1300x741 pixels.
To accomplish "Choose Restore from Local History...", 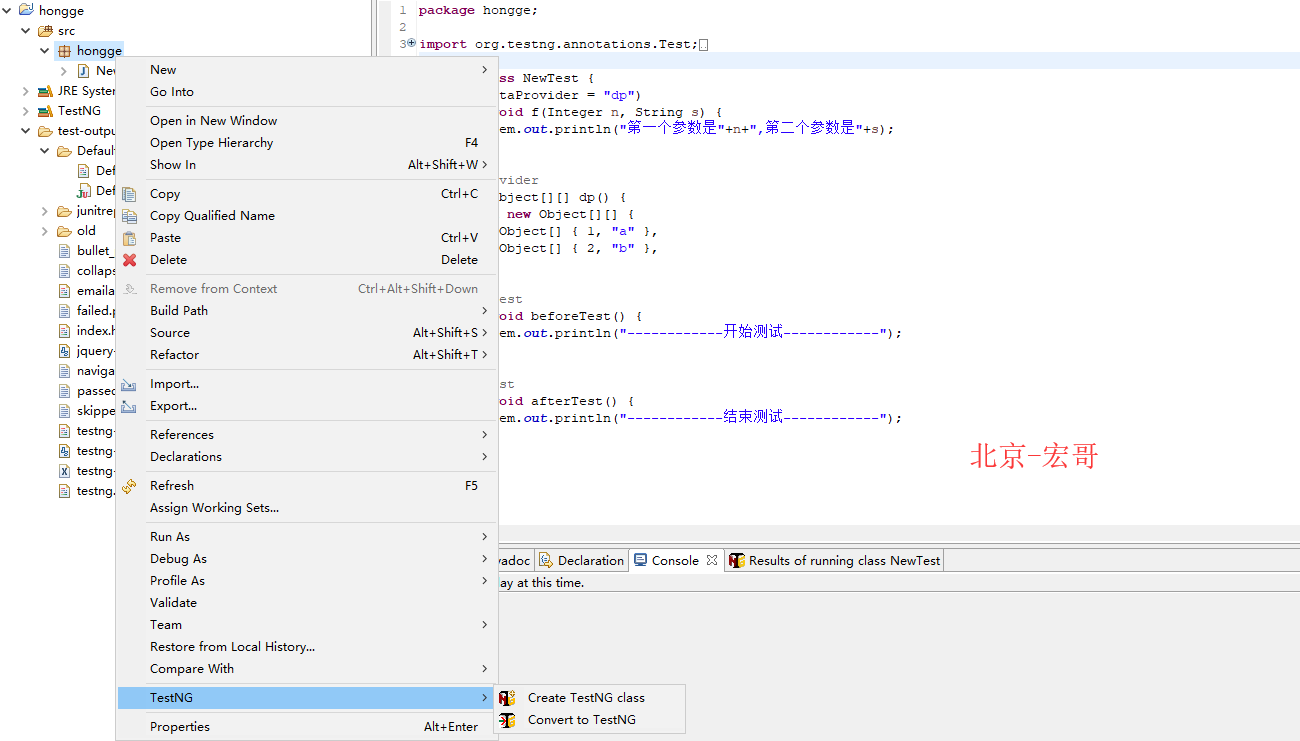I will tap(306, 647).
